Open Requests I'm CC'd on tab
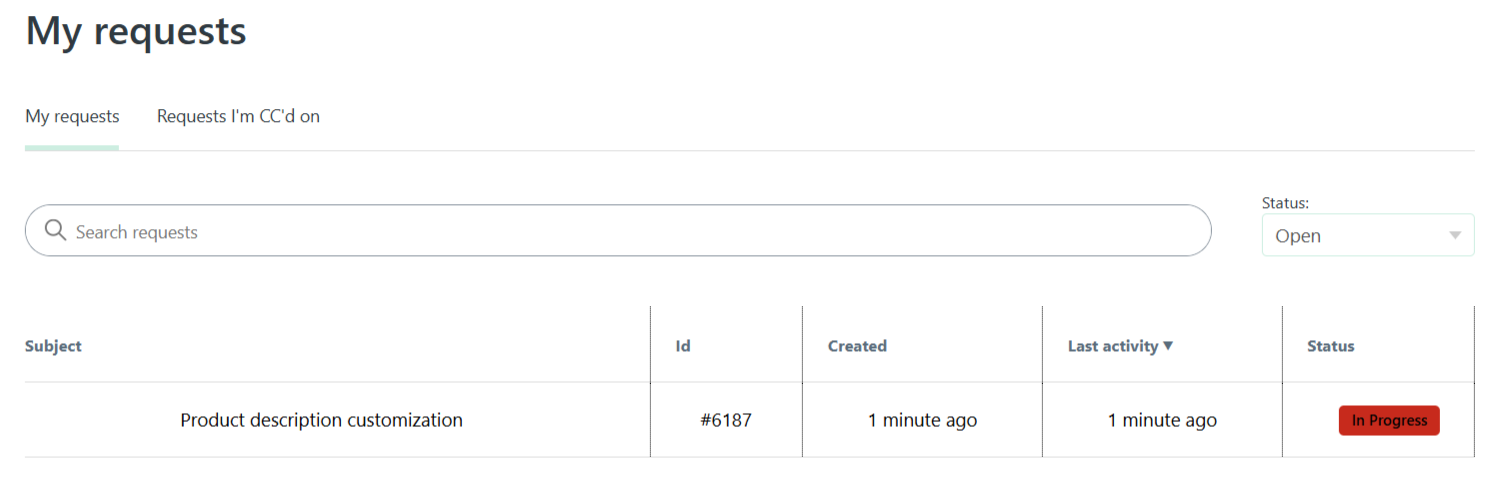This screenshot has height=482, width=1501. pos(238,116)
